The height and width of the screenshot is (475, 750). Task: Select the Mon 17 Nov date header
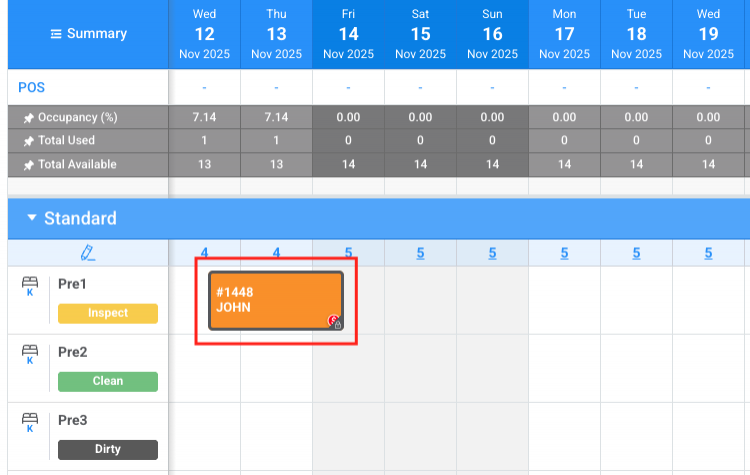564,34
